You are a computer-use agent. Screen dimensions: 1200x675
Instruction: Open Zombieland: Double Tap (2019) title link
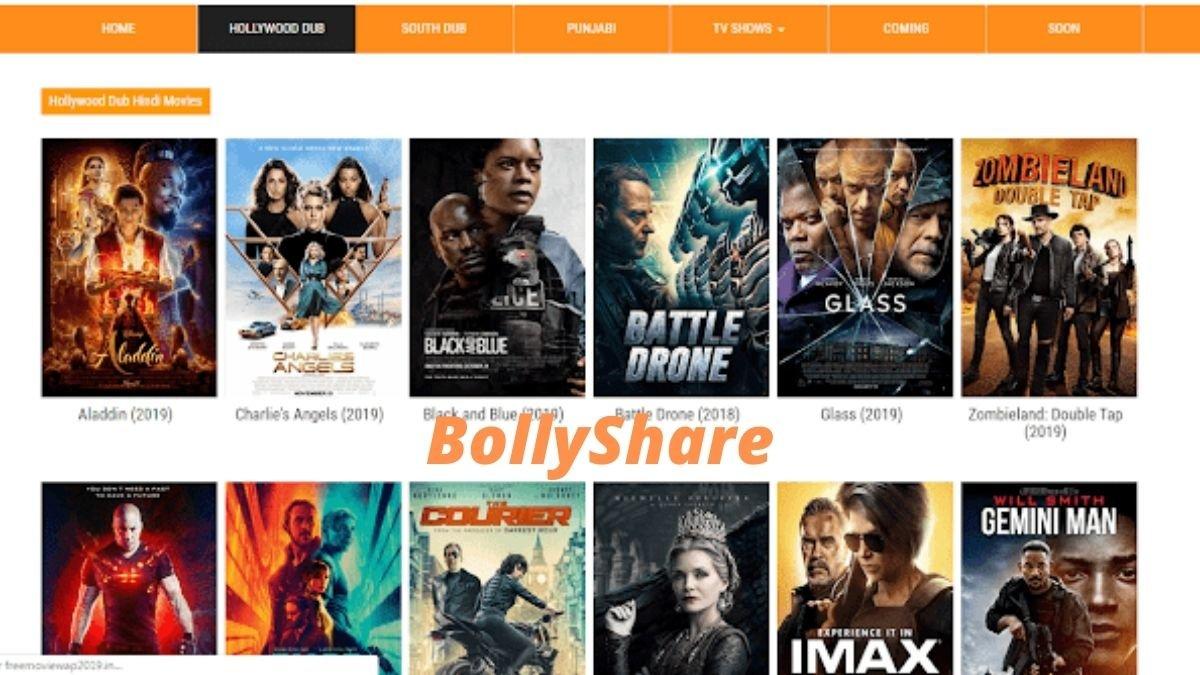tap(1045, 423)
